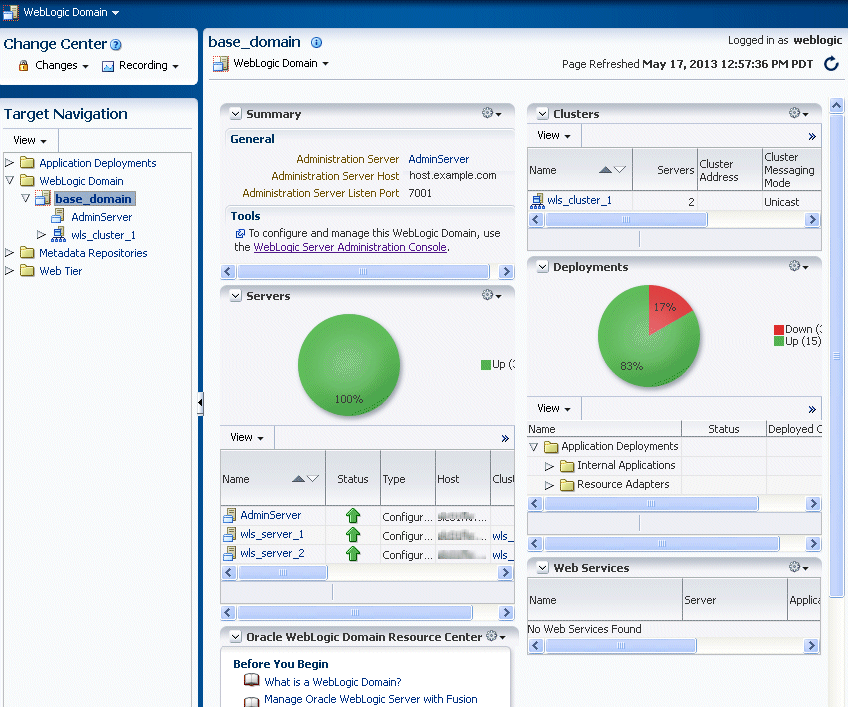
Task: Open wls_server_1 in Servers table
Action: (272, 534)
